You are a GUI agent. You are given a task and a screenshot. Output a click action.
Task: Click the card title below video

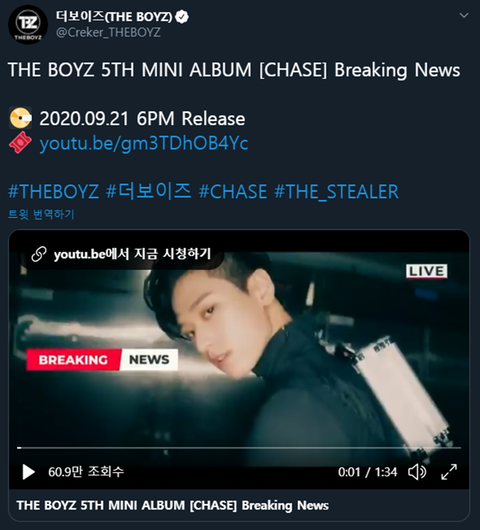click(x=172, y=505)
